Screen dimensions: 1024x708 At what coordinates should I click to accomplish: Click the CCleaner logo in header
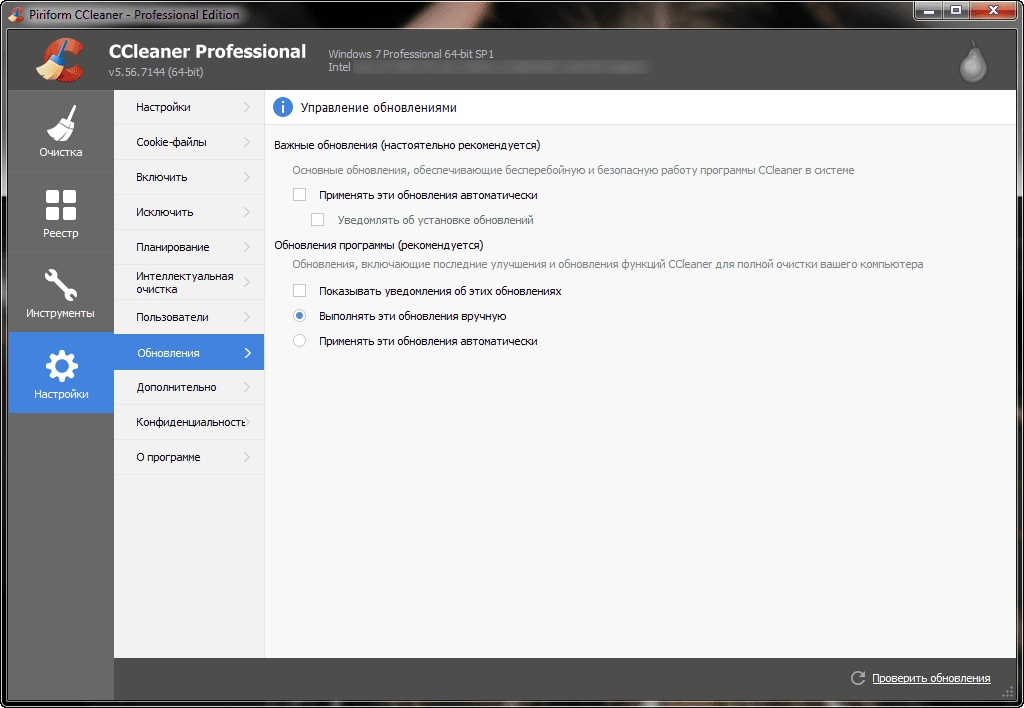(x=60, y=60)
